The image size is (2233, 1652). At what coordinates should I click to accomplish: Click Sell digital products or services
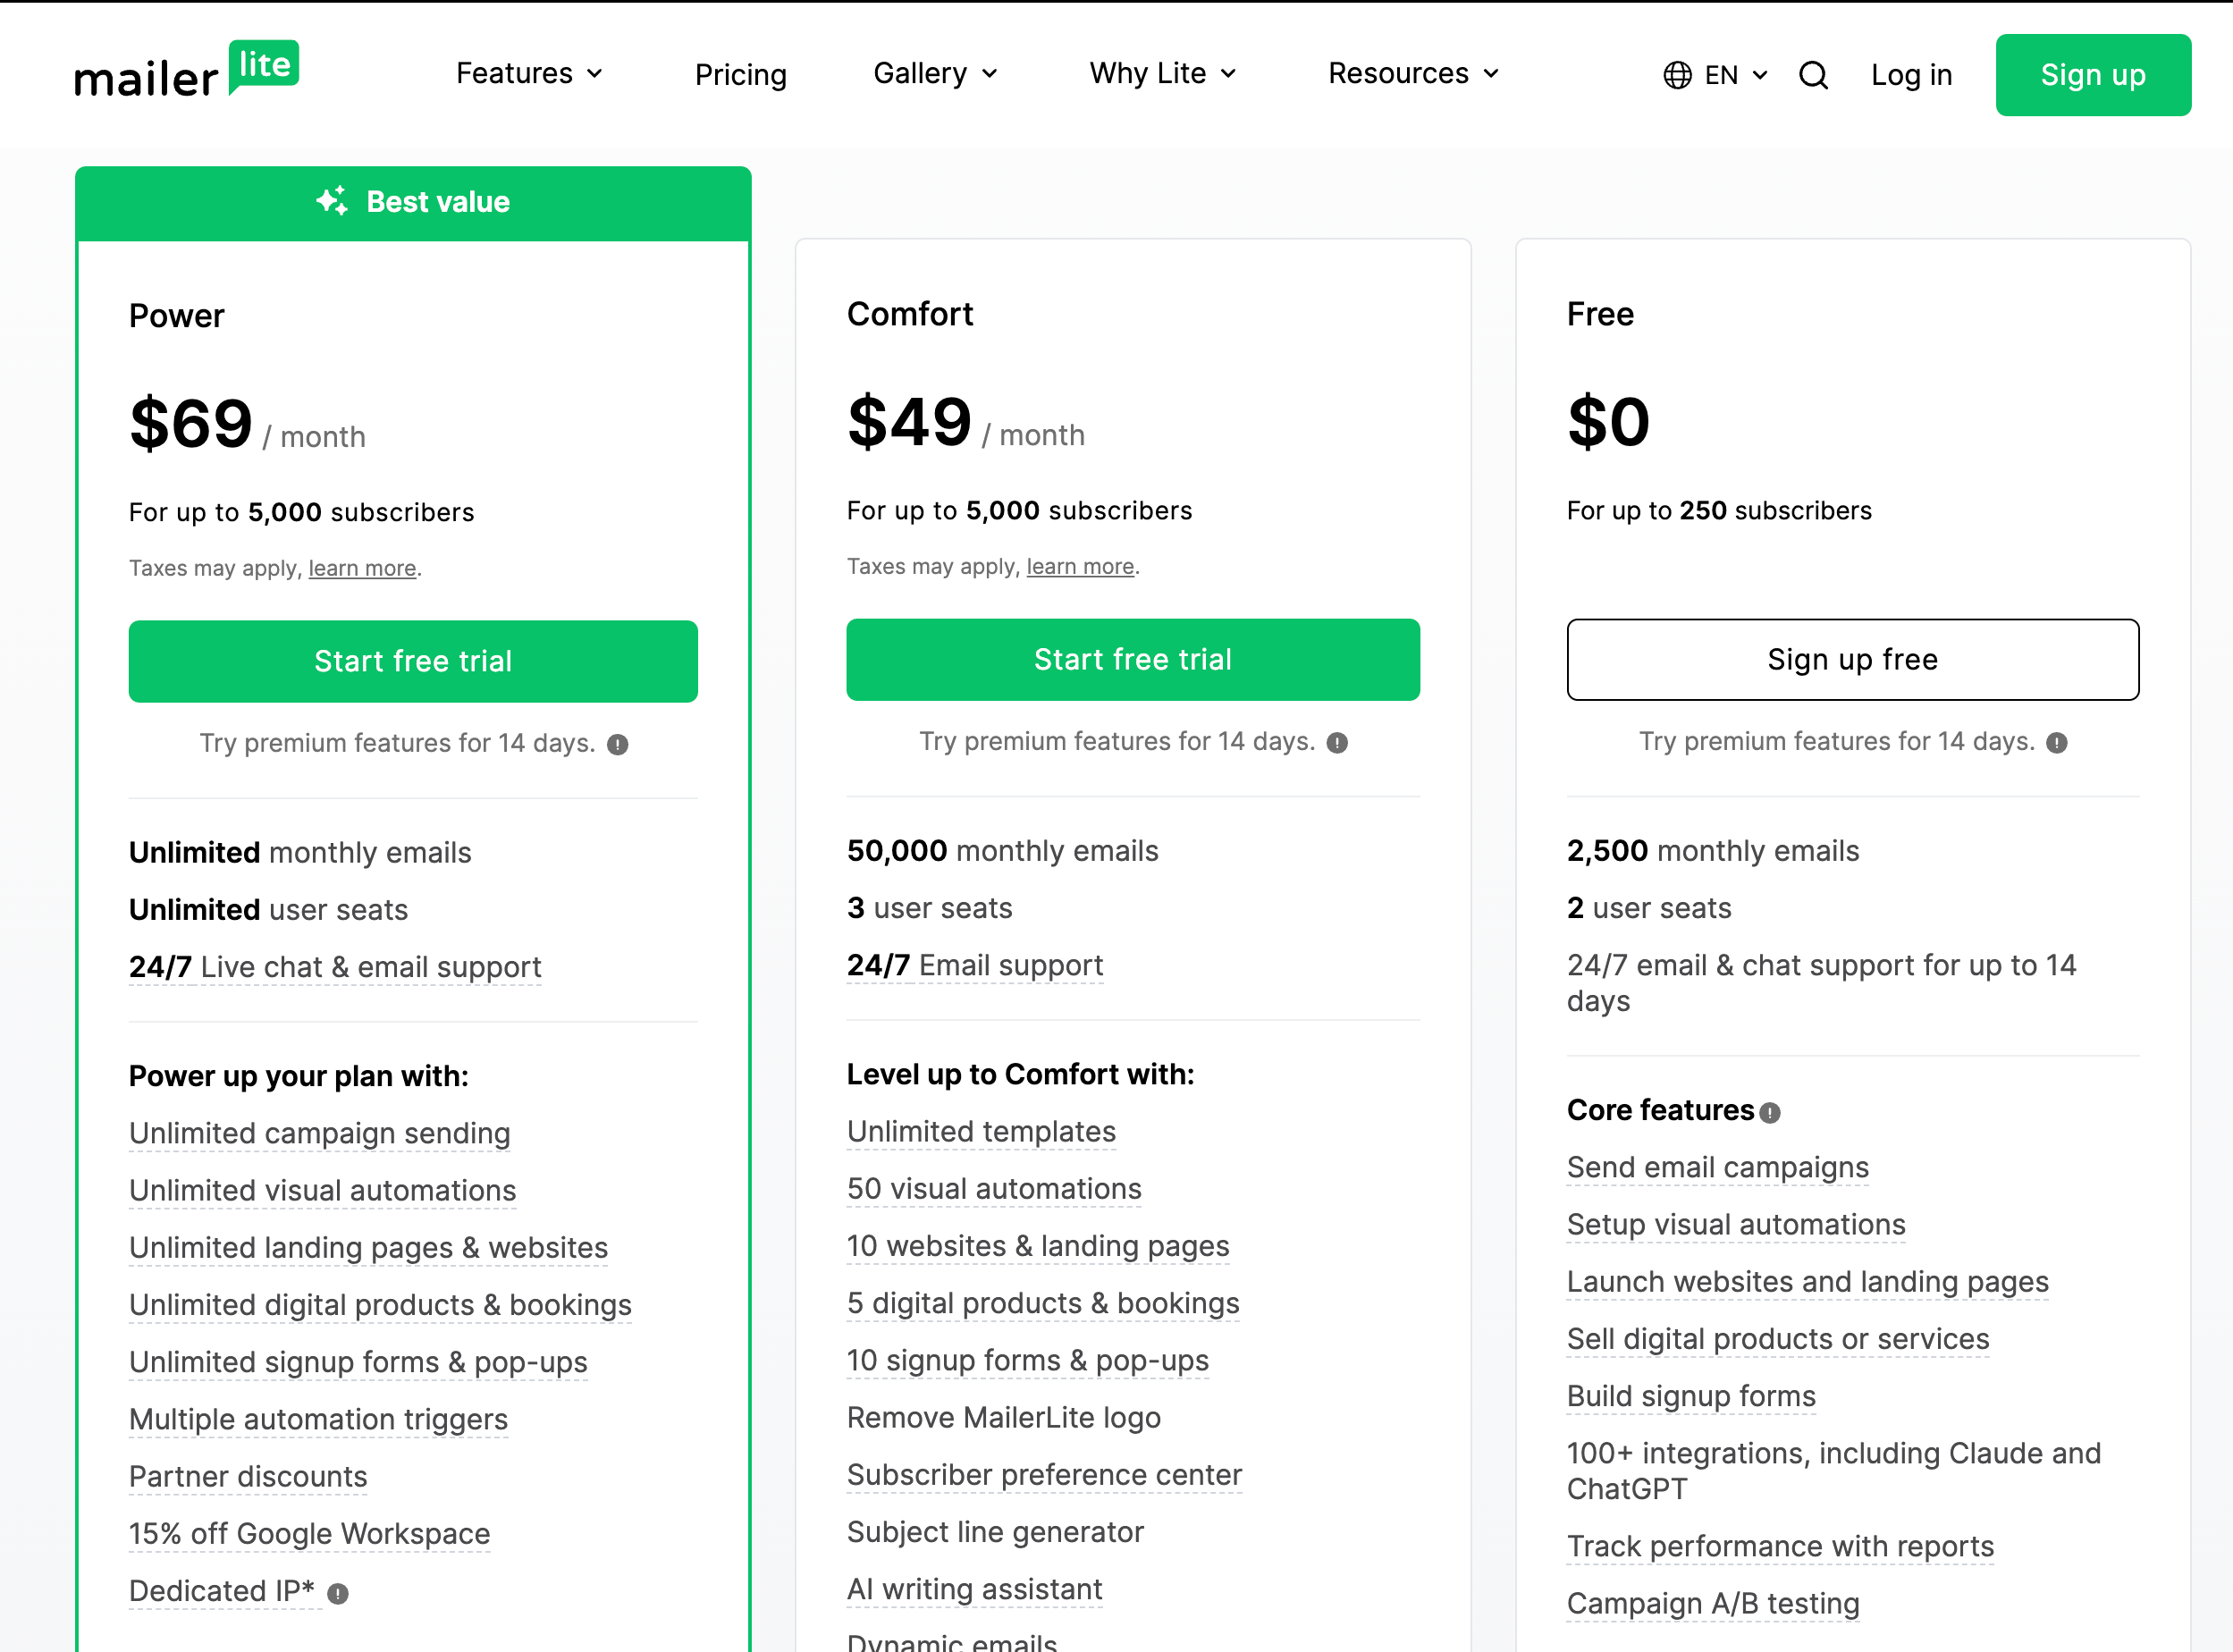point(1778,1339)
